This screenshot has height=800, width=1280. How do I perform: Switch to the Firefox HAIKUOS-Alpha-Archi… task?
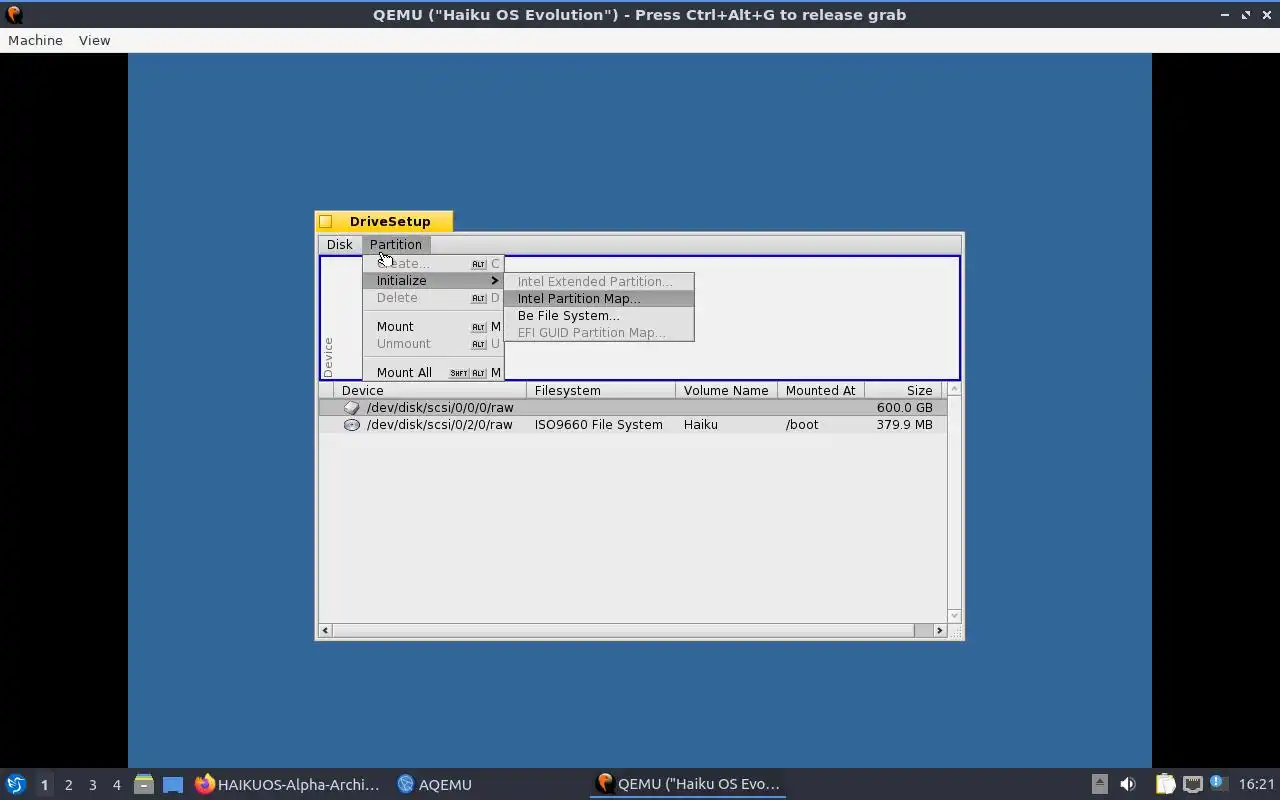point(288,785)
